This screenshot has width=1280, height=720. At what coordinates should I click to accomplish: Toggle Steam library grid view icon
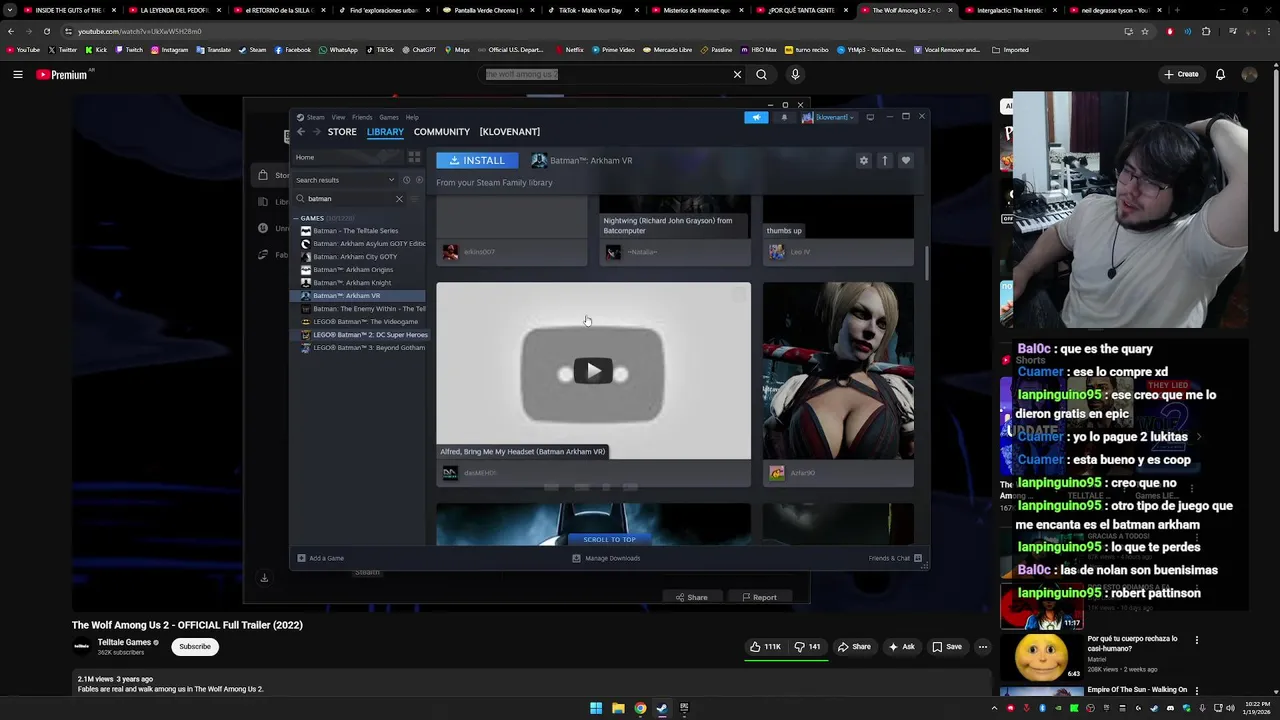pyautogui.click(x=414, y=157)
